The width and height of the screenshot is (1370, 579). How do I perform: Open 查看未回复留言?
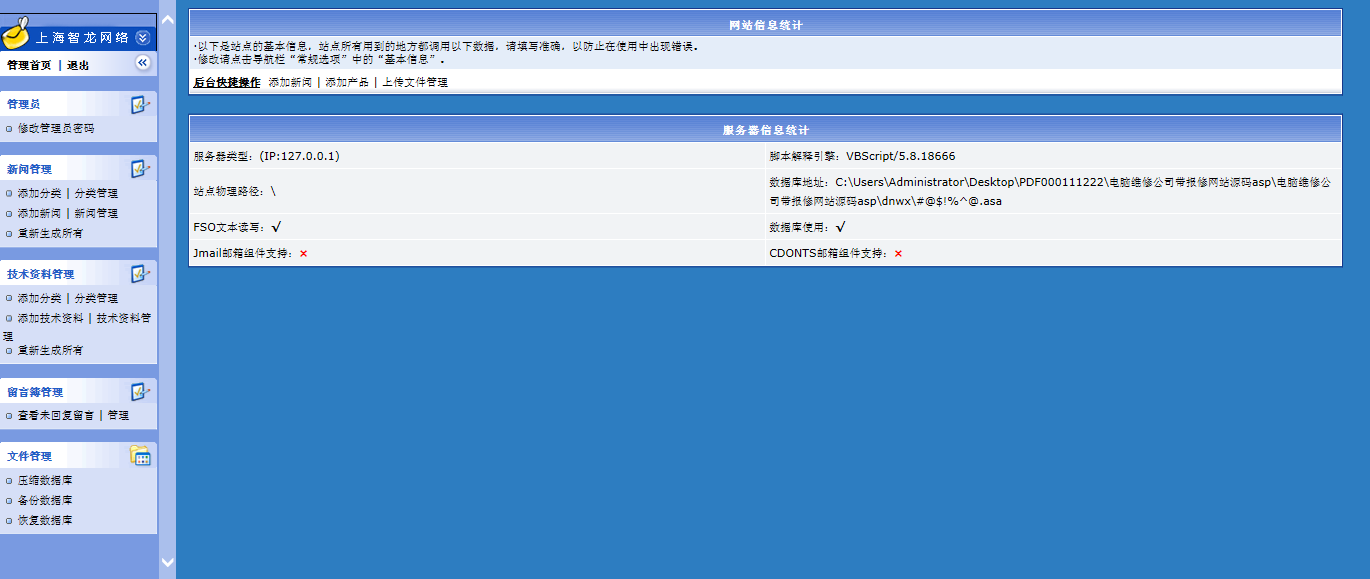click(x=56, y=415)
